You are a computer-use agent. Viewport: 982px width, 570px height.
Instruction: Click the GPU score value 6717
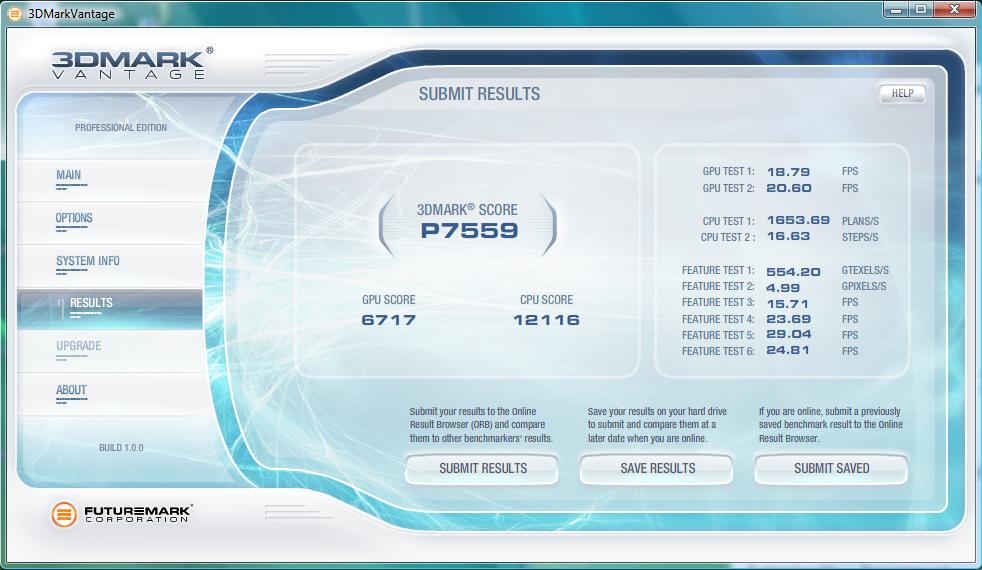pyautogui.click(x=388, y=320)
